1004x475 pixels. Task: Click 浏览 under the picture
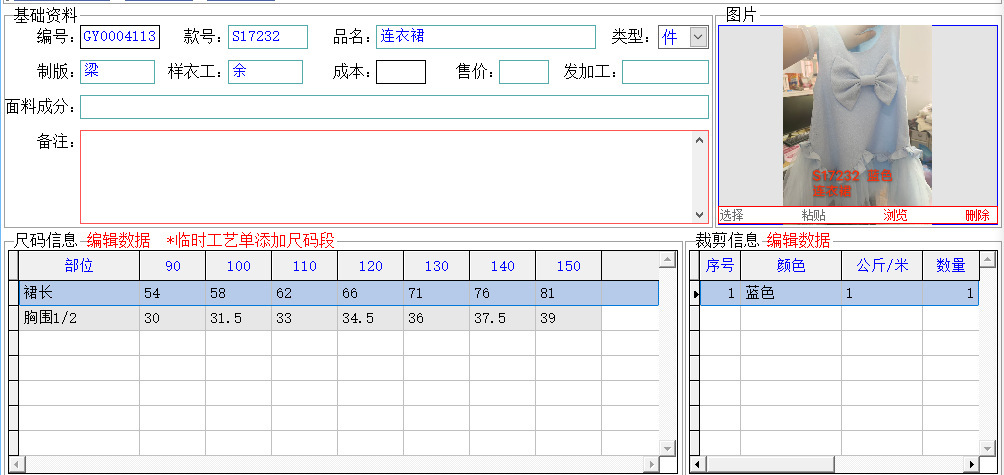point(895,216)
